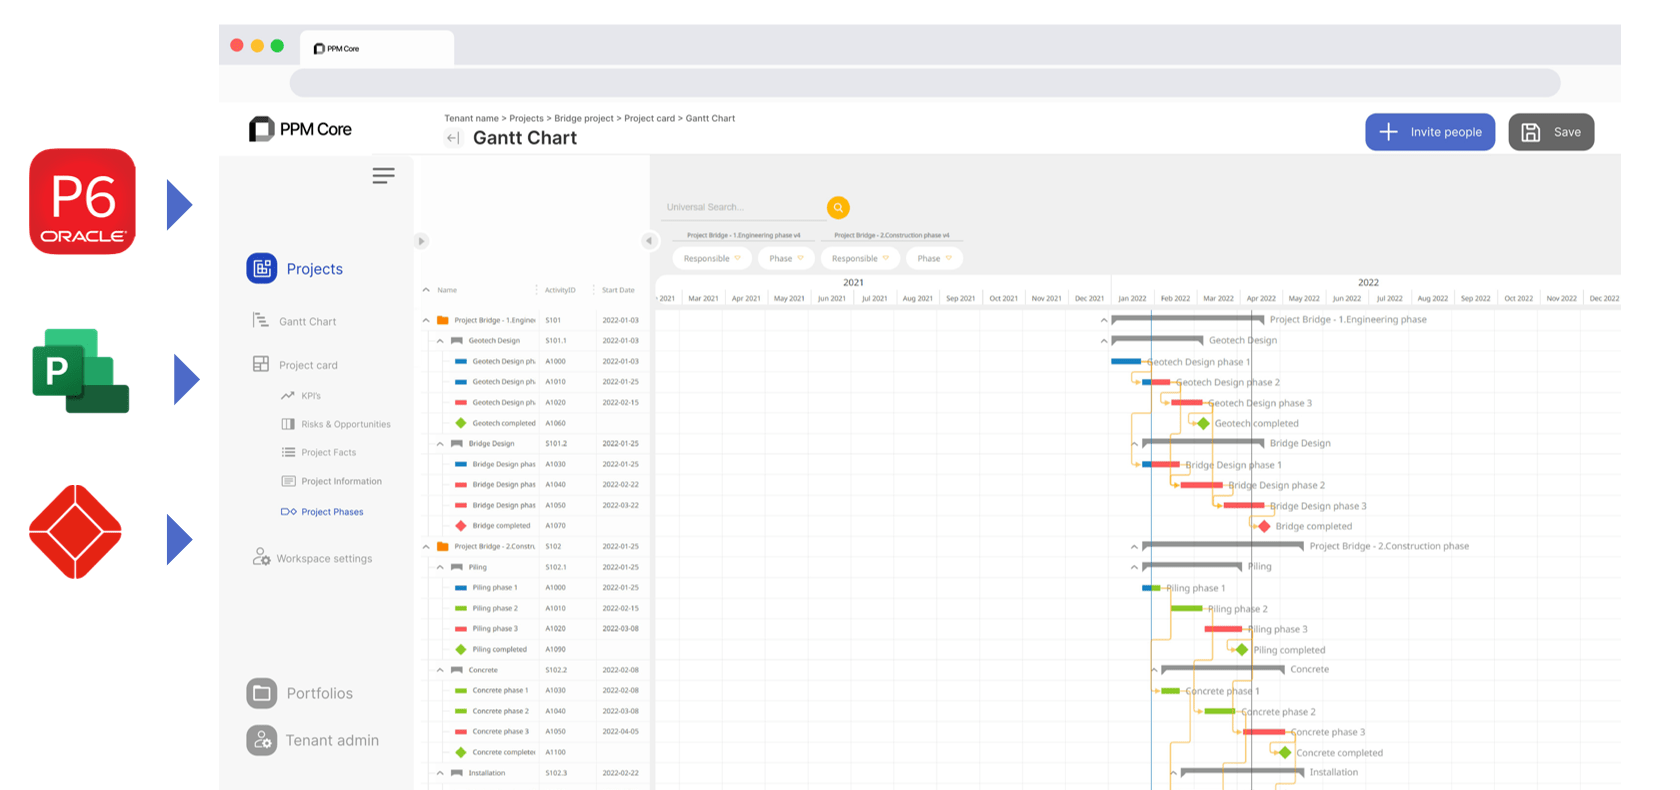Collapse Bridge Design tree row
The width and height of the screenshot is (1680, 790).
click(x=440, y=444)
